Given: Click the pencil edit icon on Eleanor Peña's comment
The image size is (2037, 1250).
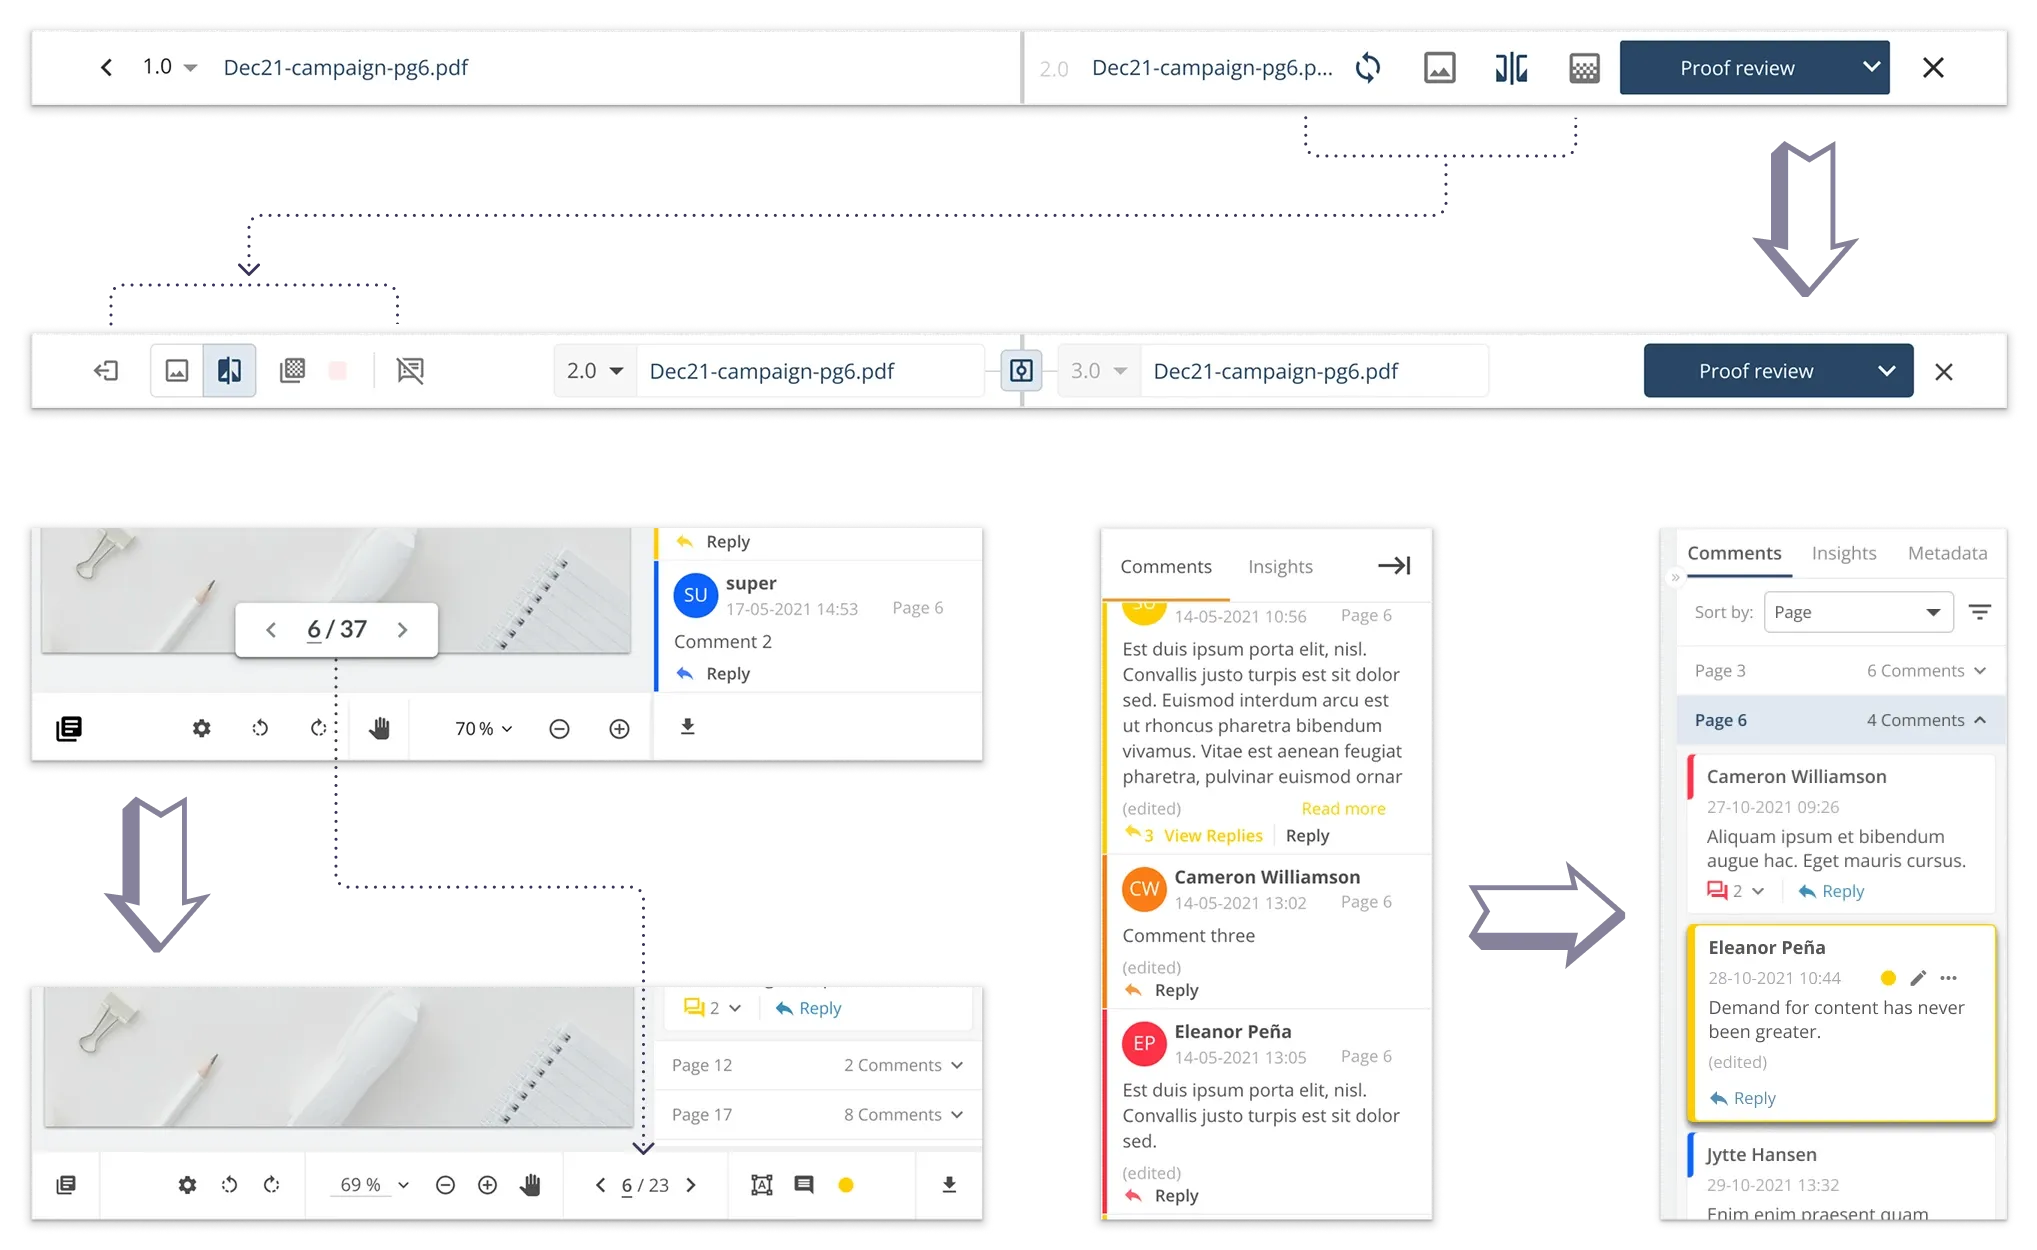Looking at the screenshot, I should click(1917, 978).
